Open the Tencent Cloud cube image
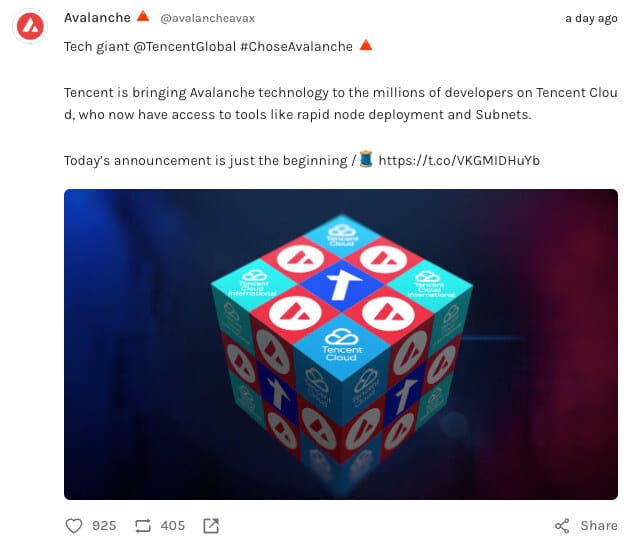The height and width of the screenshot is (539, 630). pos(341,344)
